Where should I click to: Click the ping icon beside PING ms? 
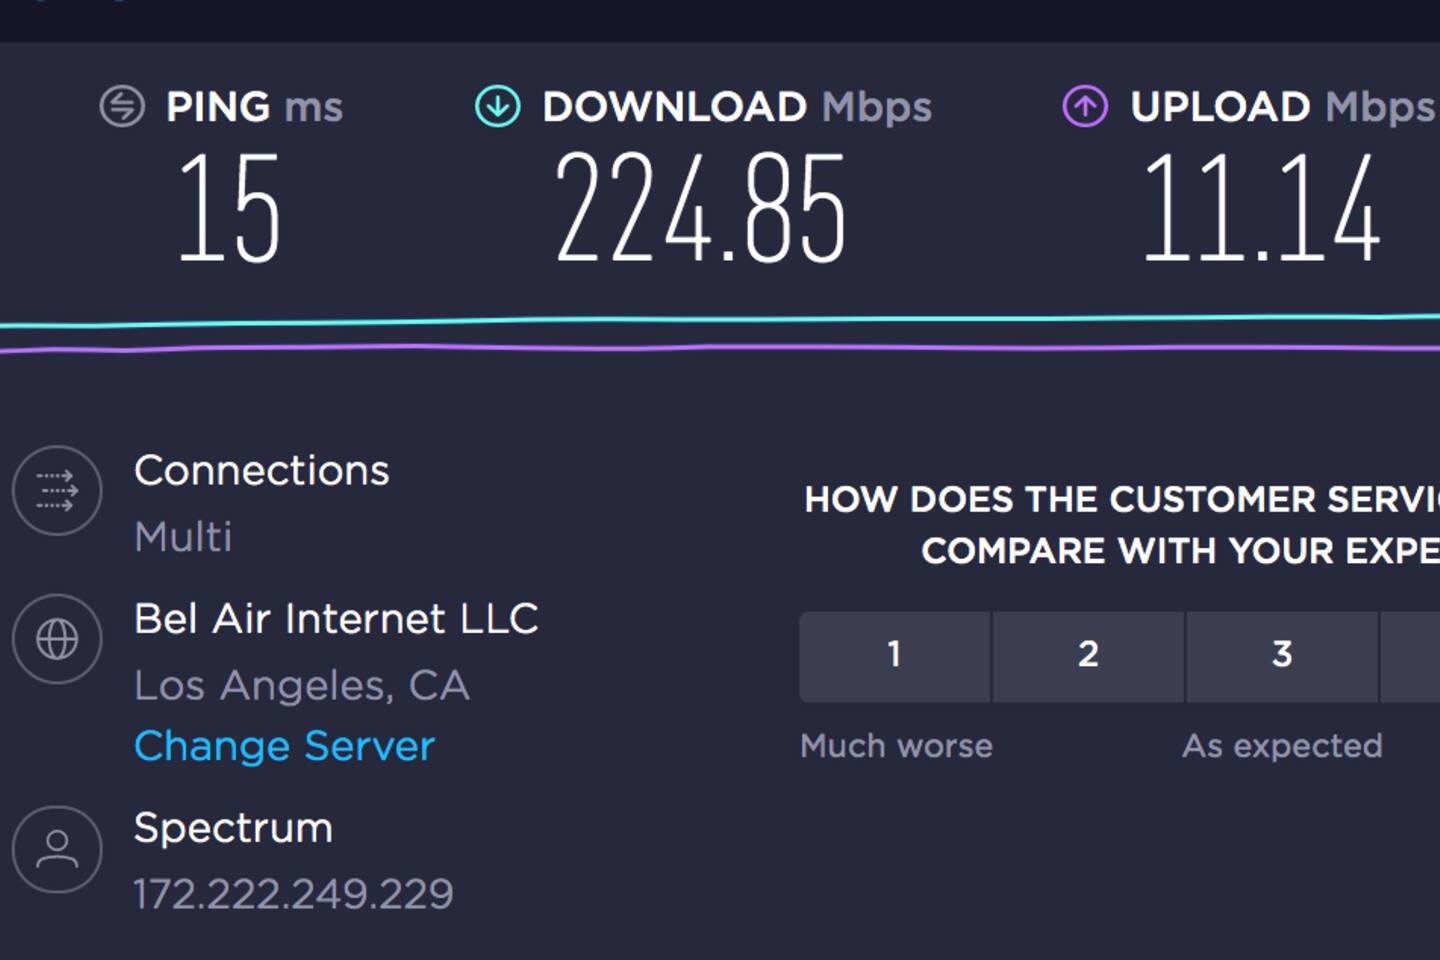click(x=122, y=106)
